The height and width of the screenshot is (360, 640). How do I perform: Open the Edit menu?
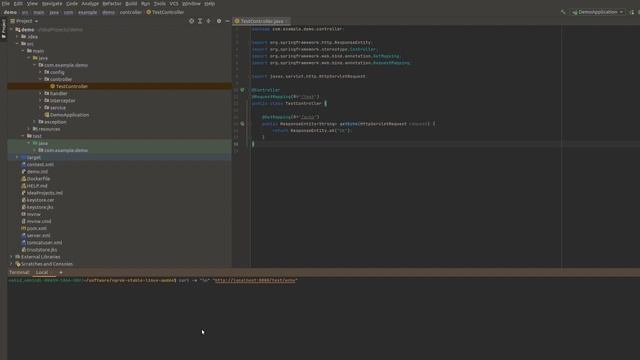[18, 4]
